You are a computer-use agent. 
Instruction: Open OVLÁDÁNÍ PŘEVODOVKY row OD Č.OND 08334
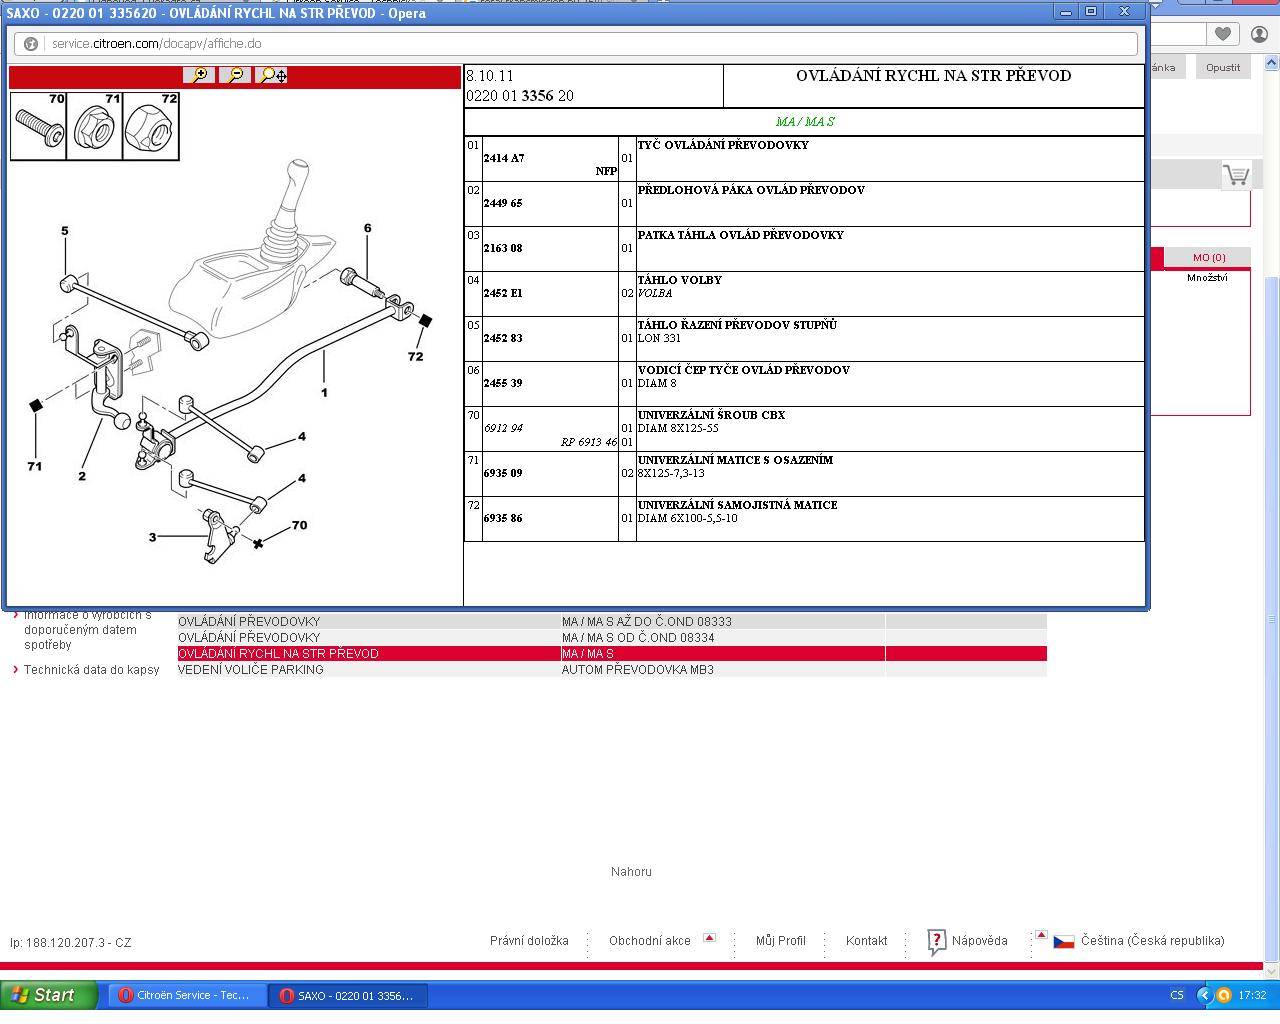(612, 638)
